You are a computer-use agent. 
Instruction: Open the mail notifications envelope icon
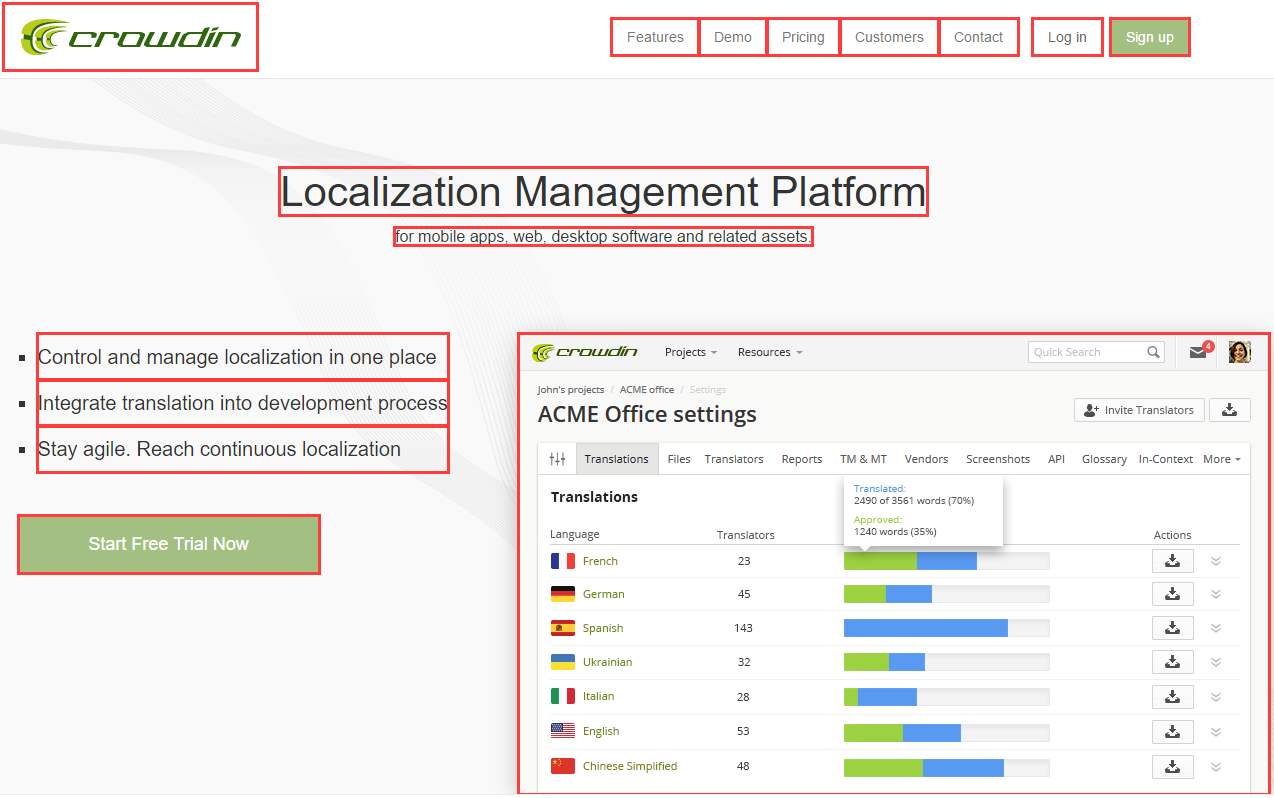1197,352
